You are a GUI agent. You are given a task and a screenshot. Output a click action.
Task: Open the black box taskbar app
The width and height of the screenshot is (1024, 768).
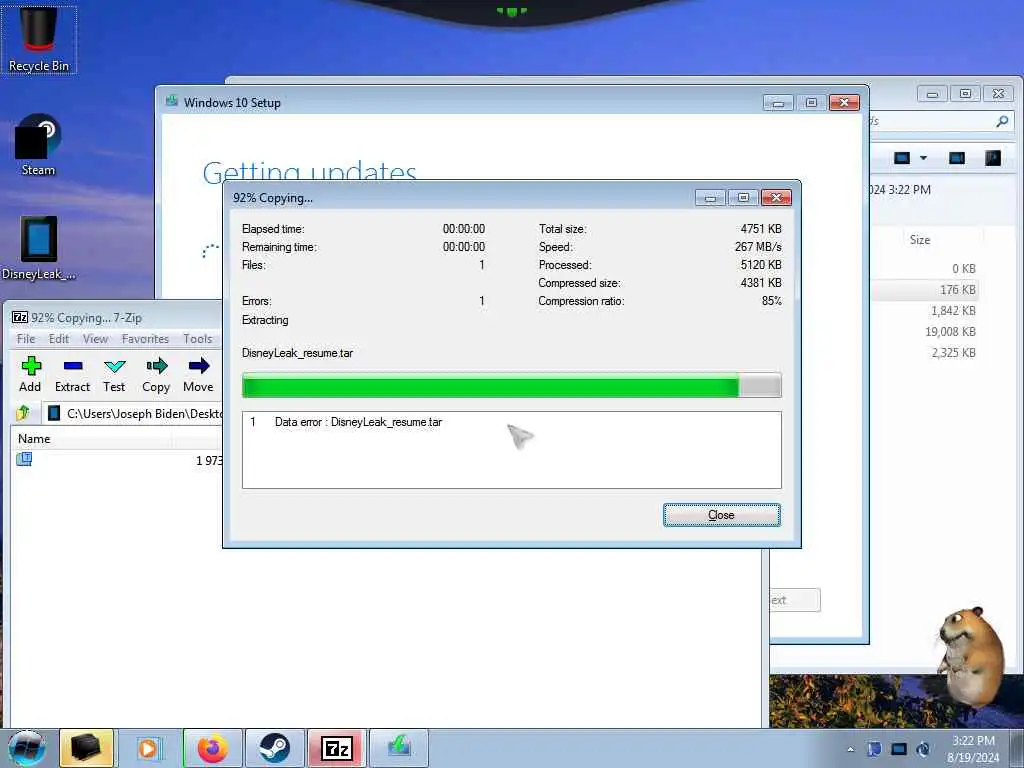coord(86,748)
